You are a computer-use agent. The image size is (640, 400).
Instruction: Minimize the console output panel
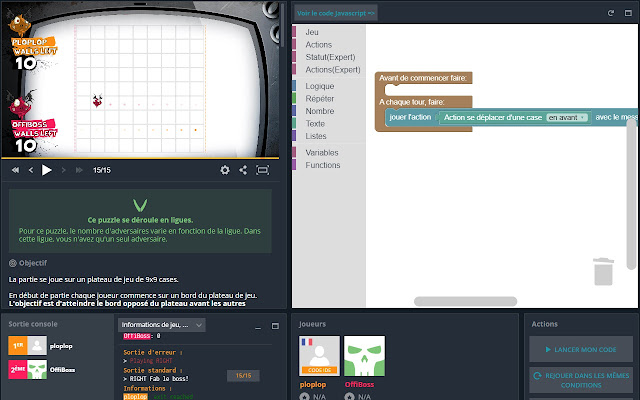258,327
